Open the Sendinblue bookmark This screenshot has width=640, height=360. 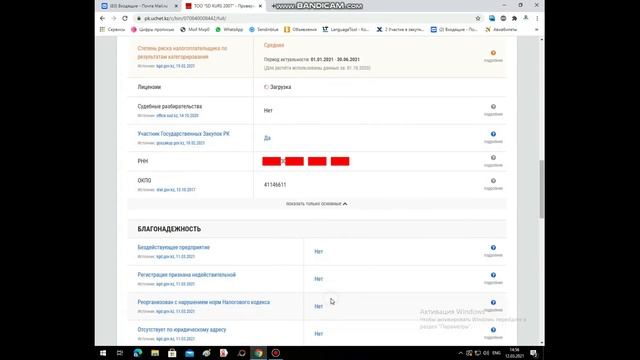click(x=264, y=29)
